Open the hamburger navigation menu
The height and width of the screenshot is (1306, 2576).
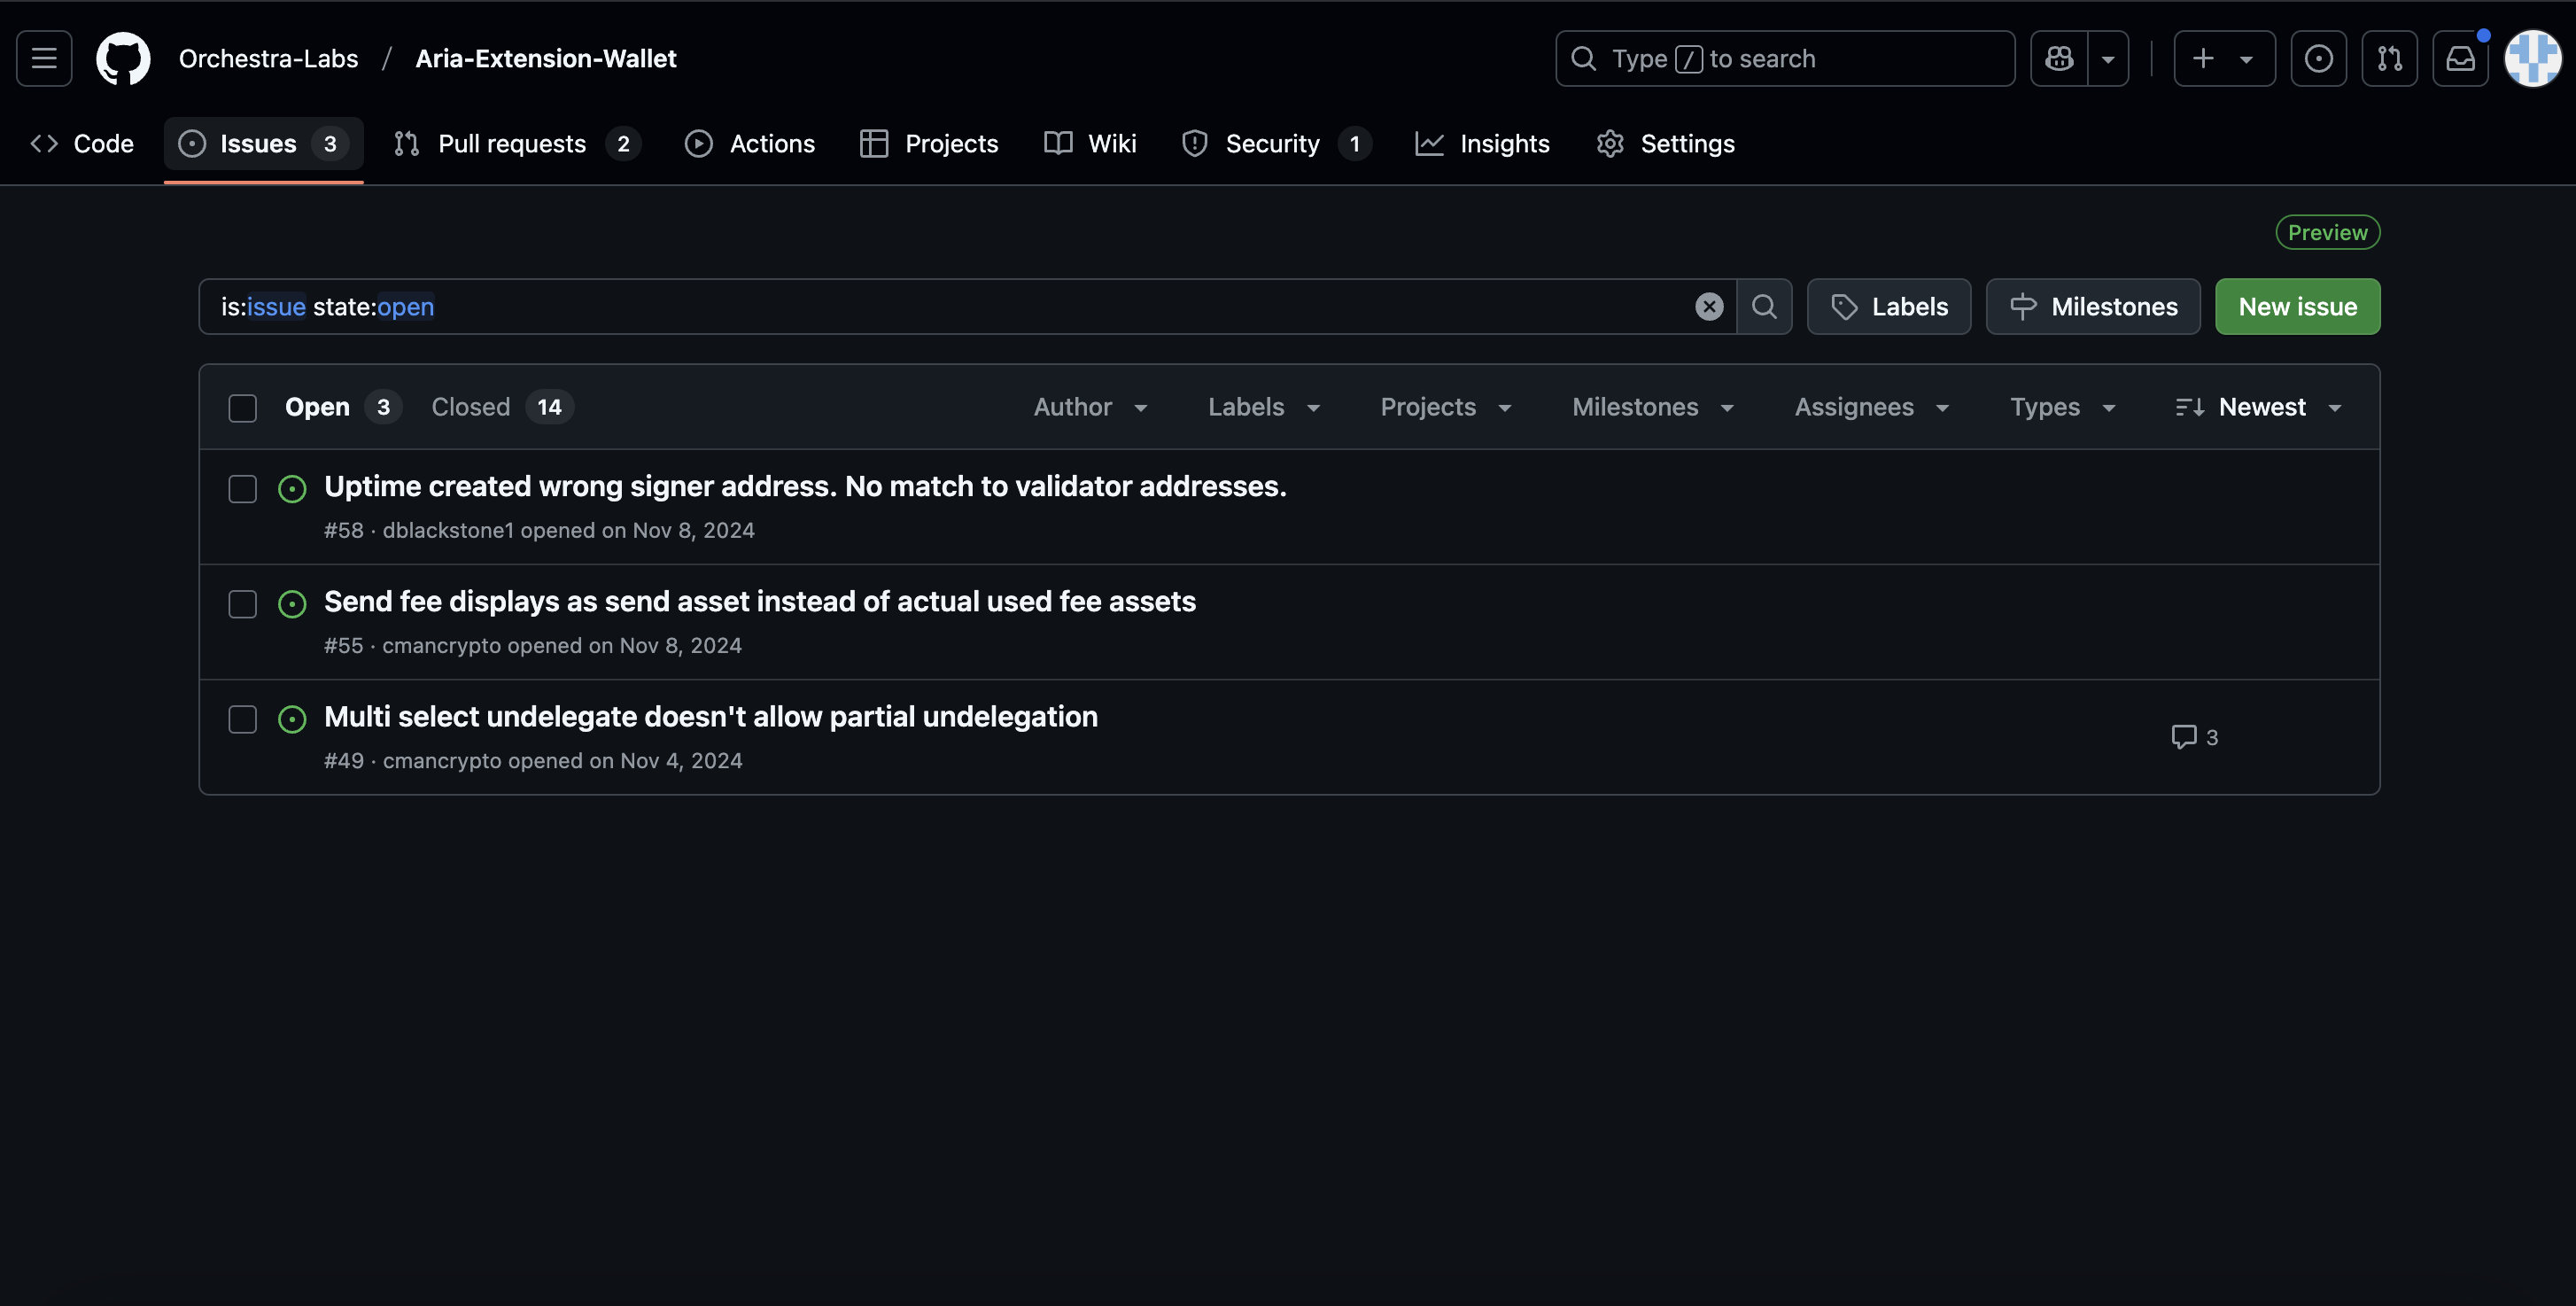(44, 58)
